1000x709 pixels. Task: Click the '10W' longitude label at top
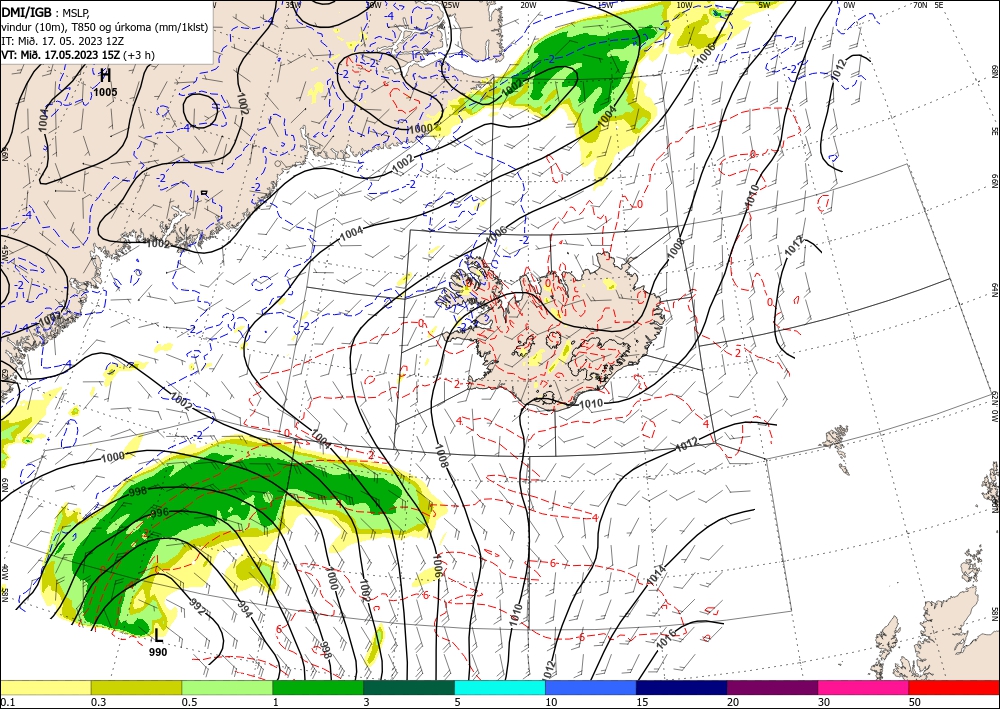coord(684,5)
